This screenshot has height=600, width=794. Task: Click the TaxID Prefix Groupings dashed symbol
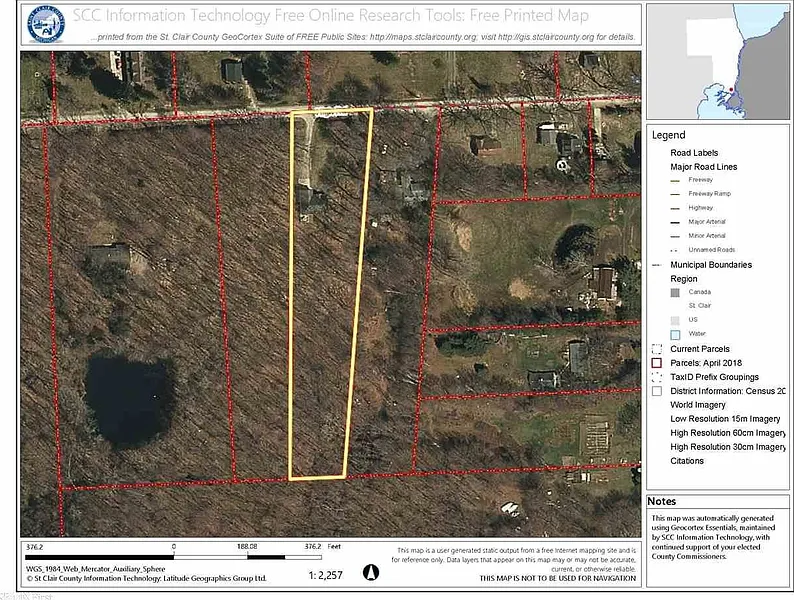pyautogui.click(x=657, y=377)
